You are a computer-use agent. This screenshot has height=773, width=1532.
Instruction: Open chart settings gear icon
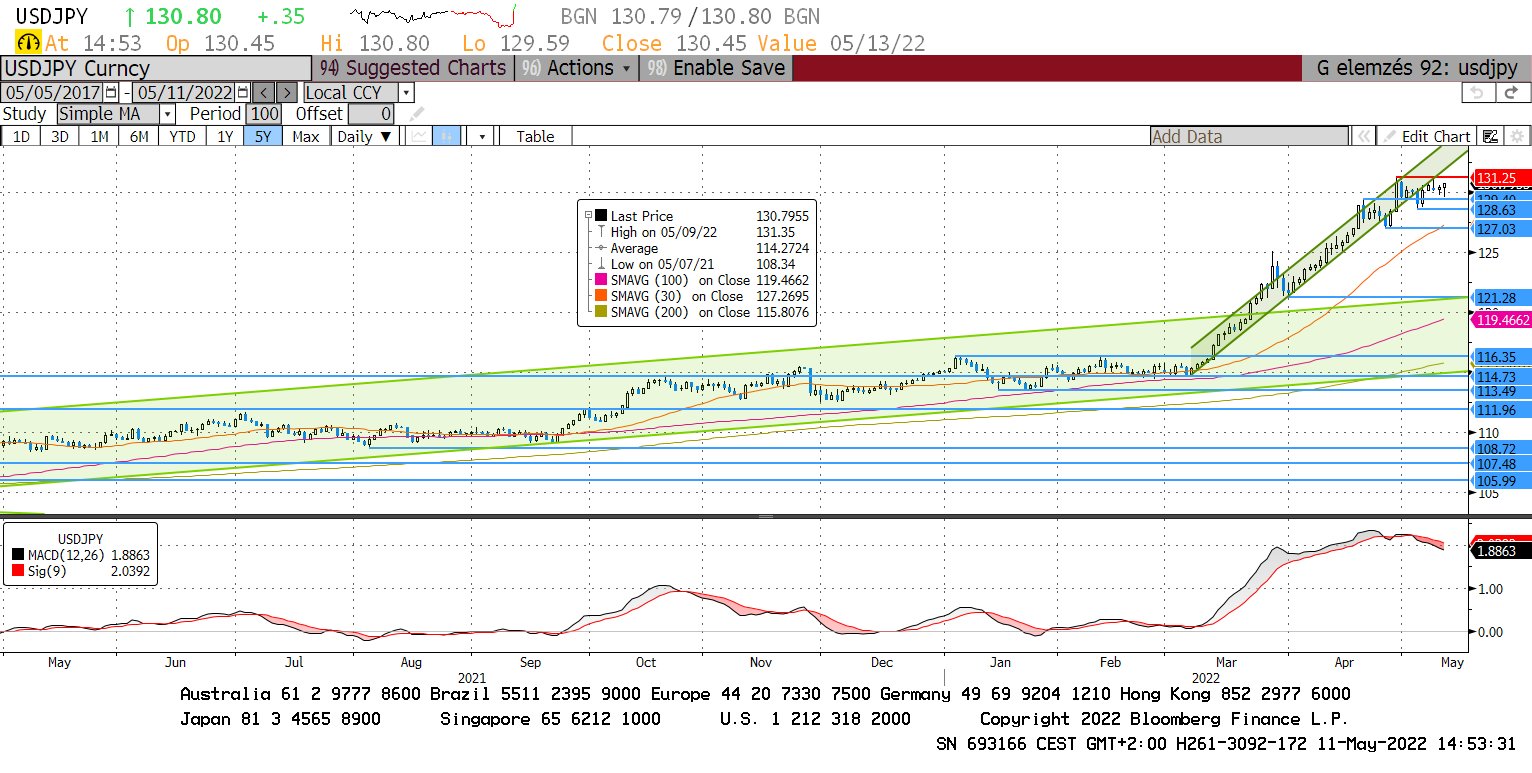1516,136
